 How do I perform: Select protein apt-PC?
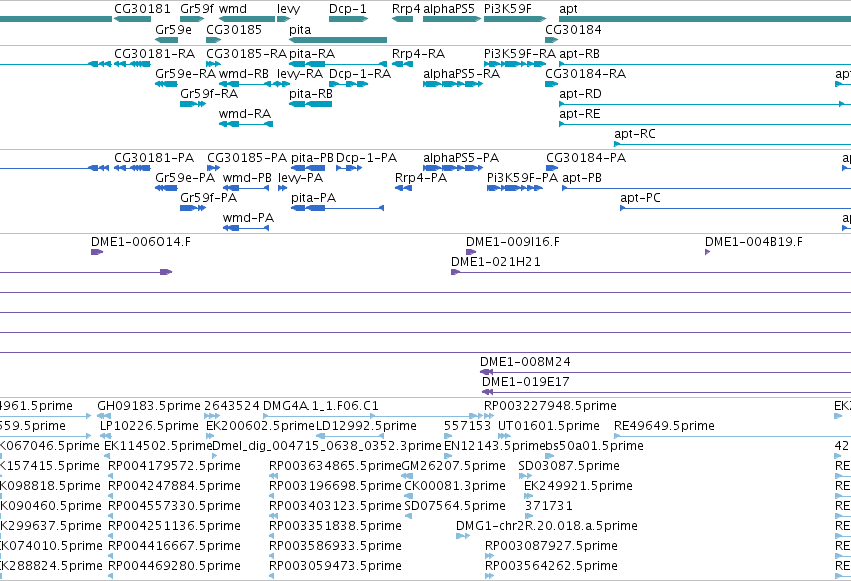(640, 198)
